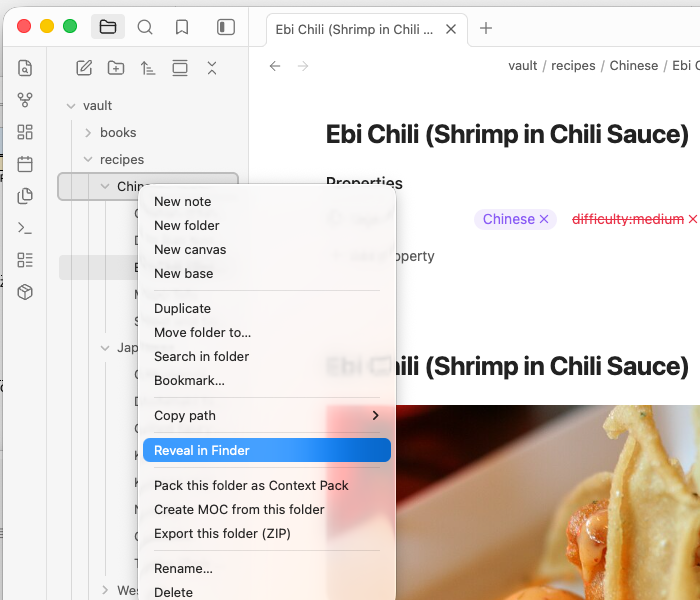Image resolution: width=700 pixels, height=600 pixels.
Task: Navigate back with left arrow
Action: 275,66
